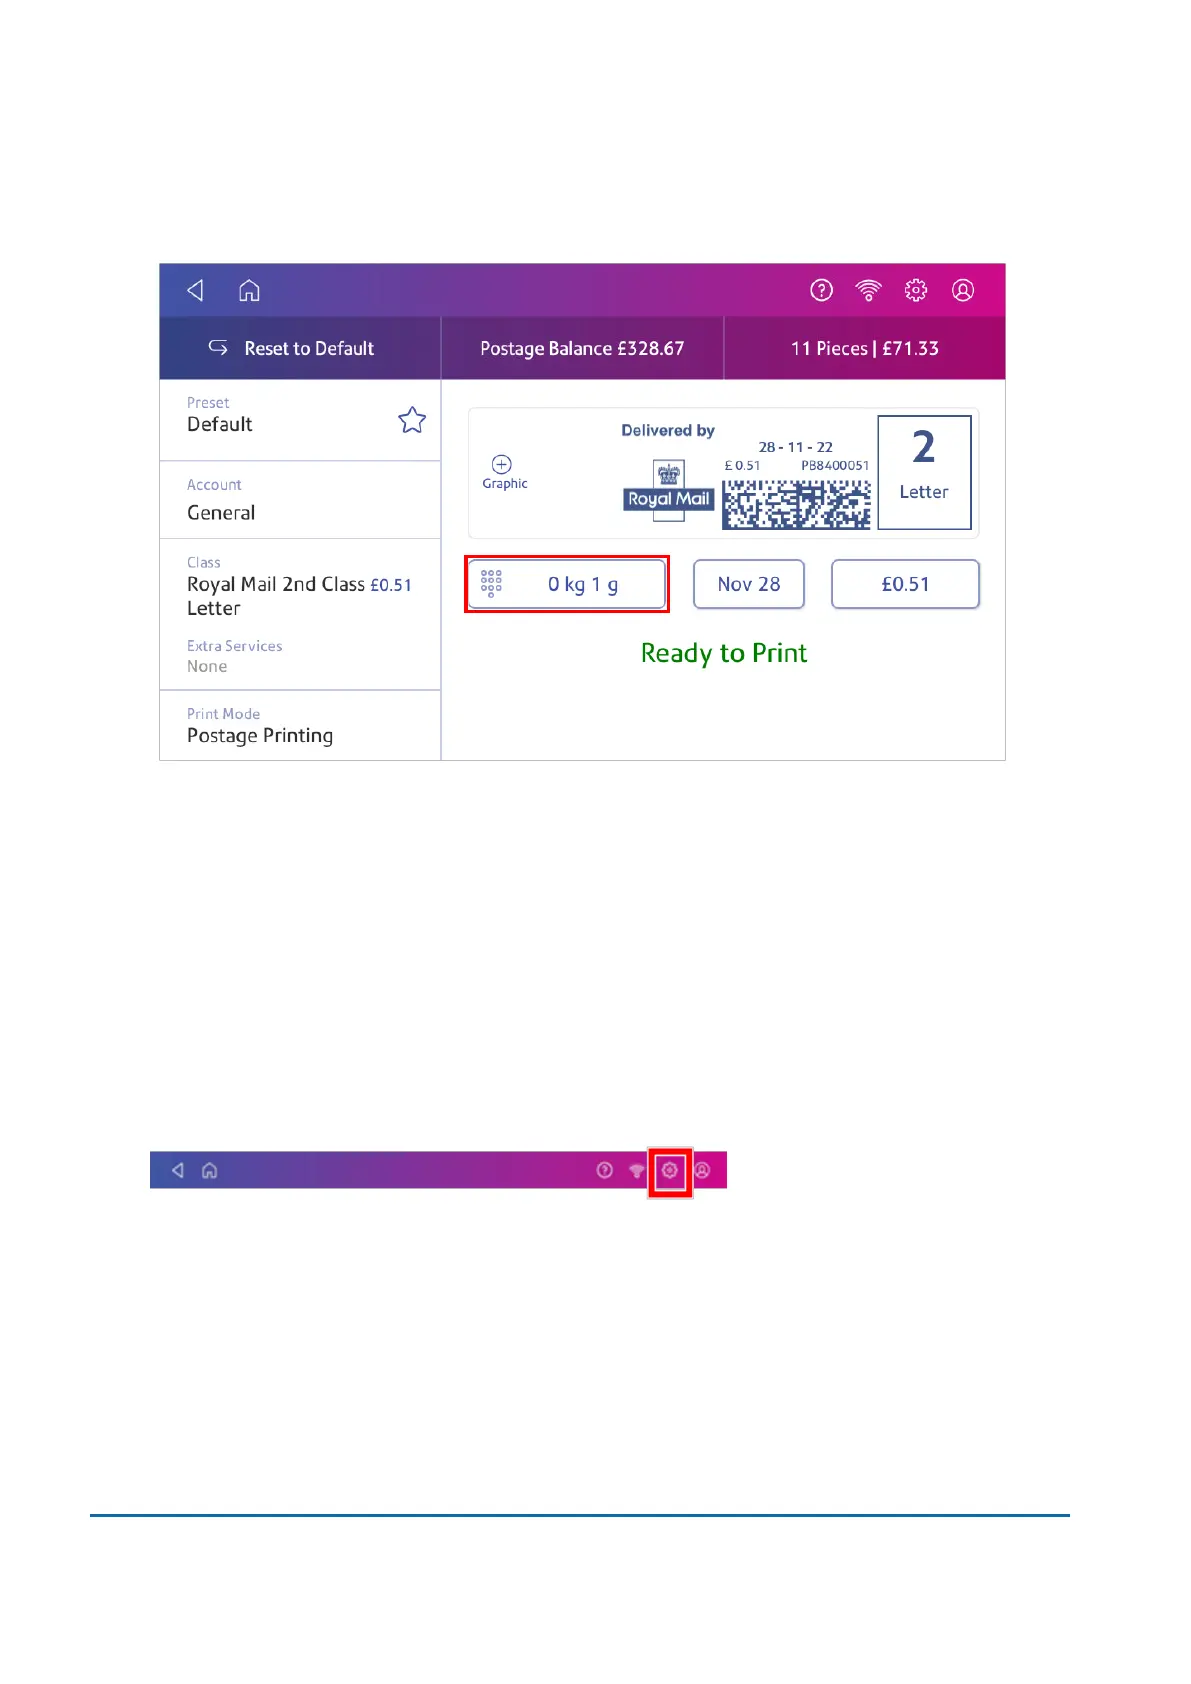The width and height of the screenshot is (1191, 1684).
Task: Open the help question mark icon
Action: point(821,290)
